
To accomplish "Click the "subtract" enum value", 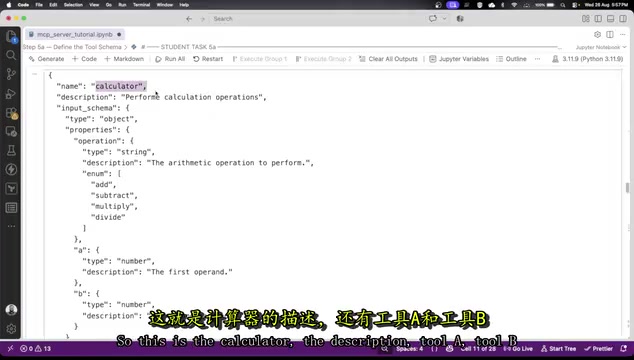I will pyautogui.click(x=114, y=195).
